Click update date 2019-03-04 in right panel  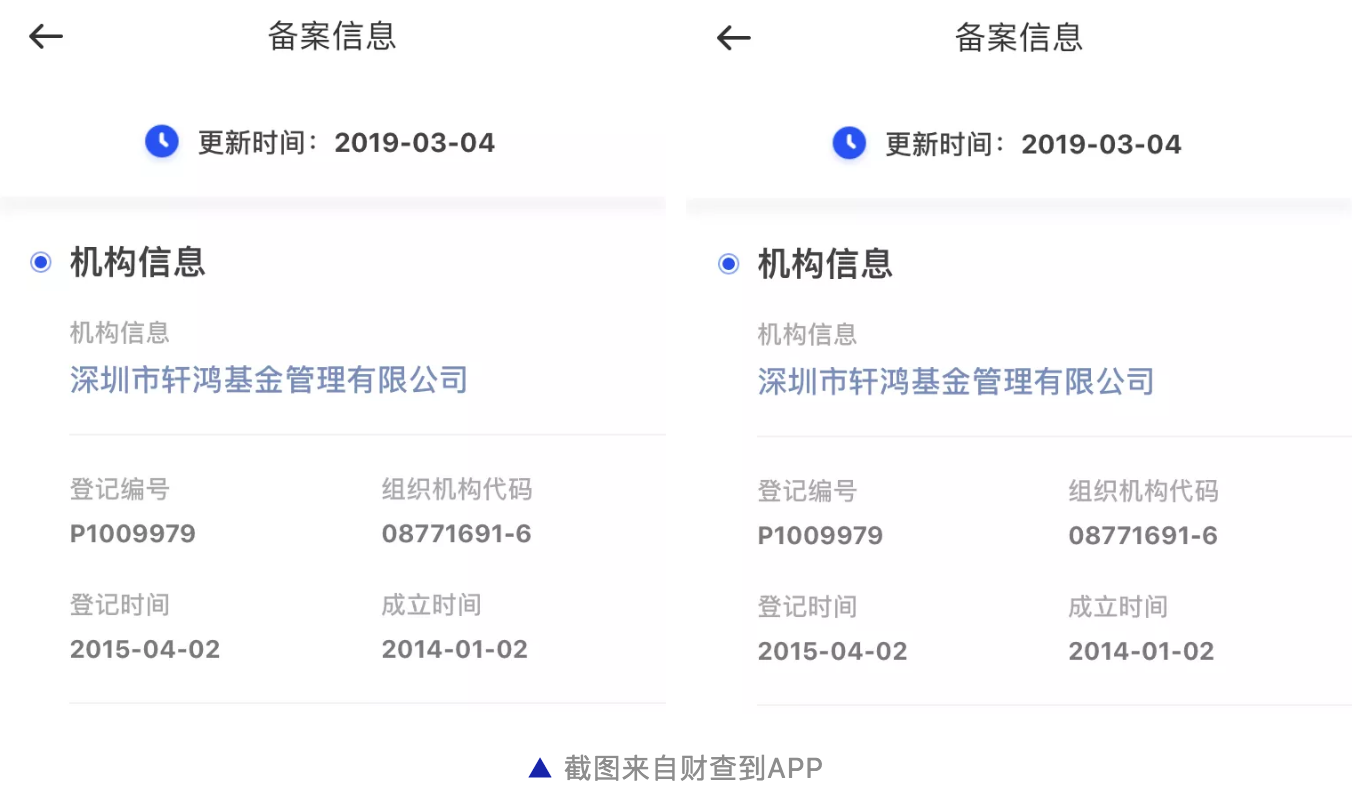pos(1102,144)
